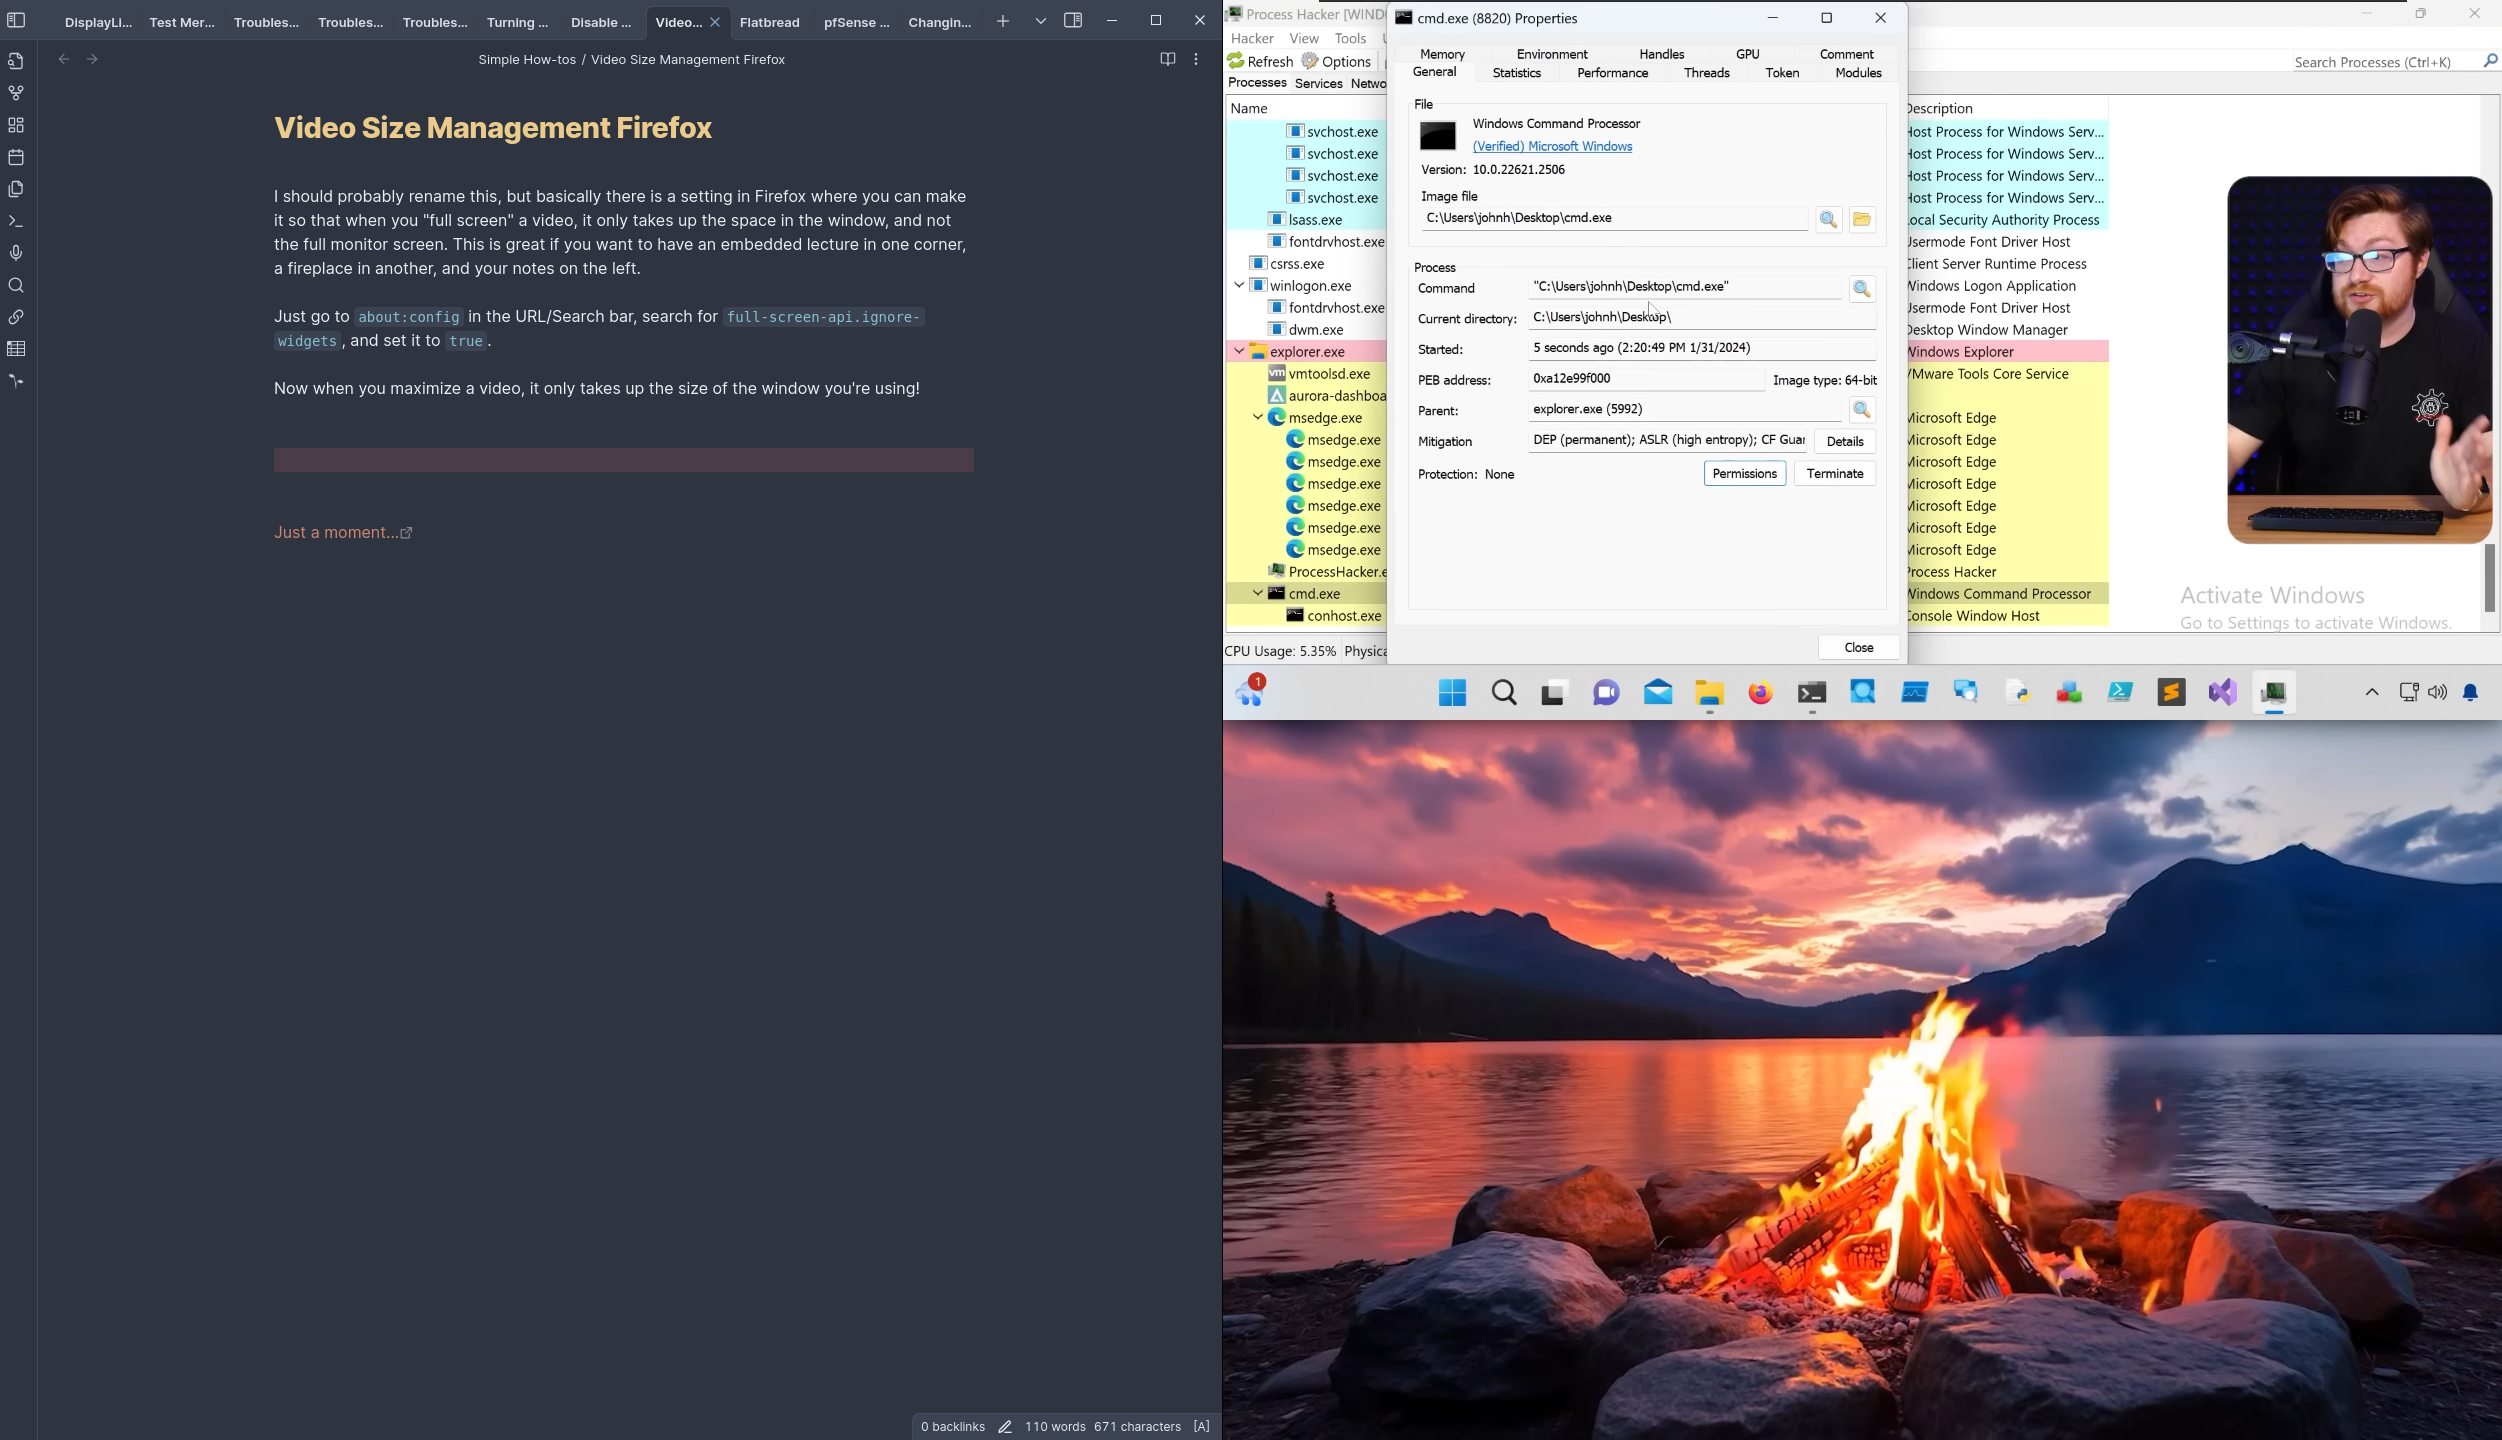This screenshot has width=2502, height=1440.
Task: Toggle the right sidebar layout in Obsidian
Action: (1074, 20)
